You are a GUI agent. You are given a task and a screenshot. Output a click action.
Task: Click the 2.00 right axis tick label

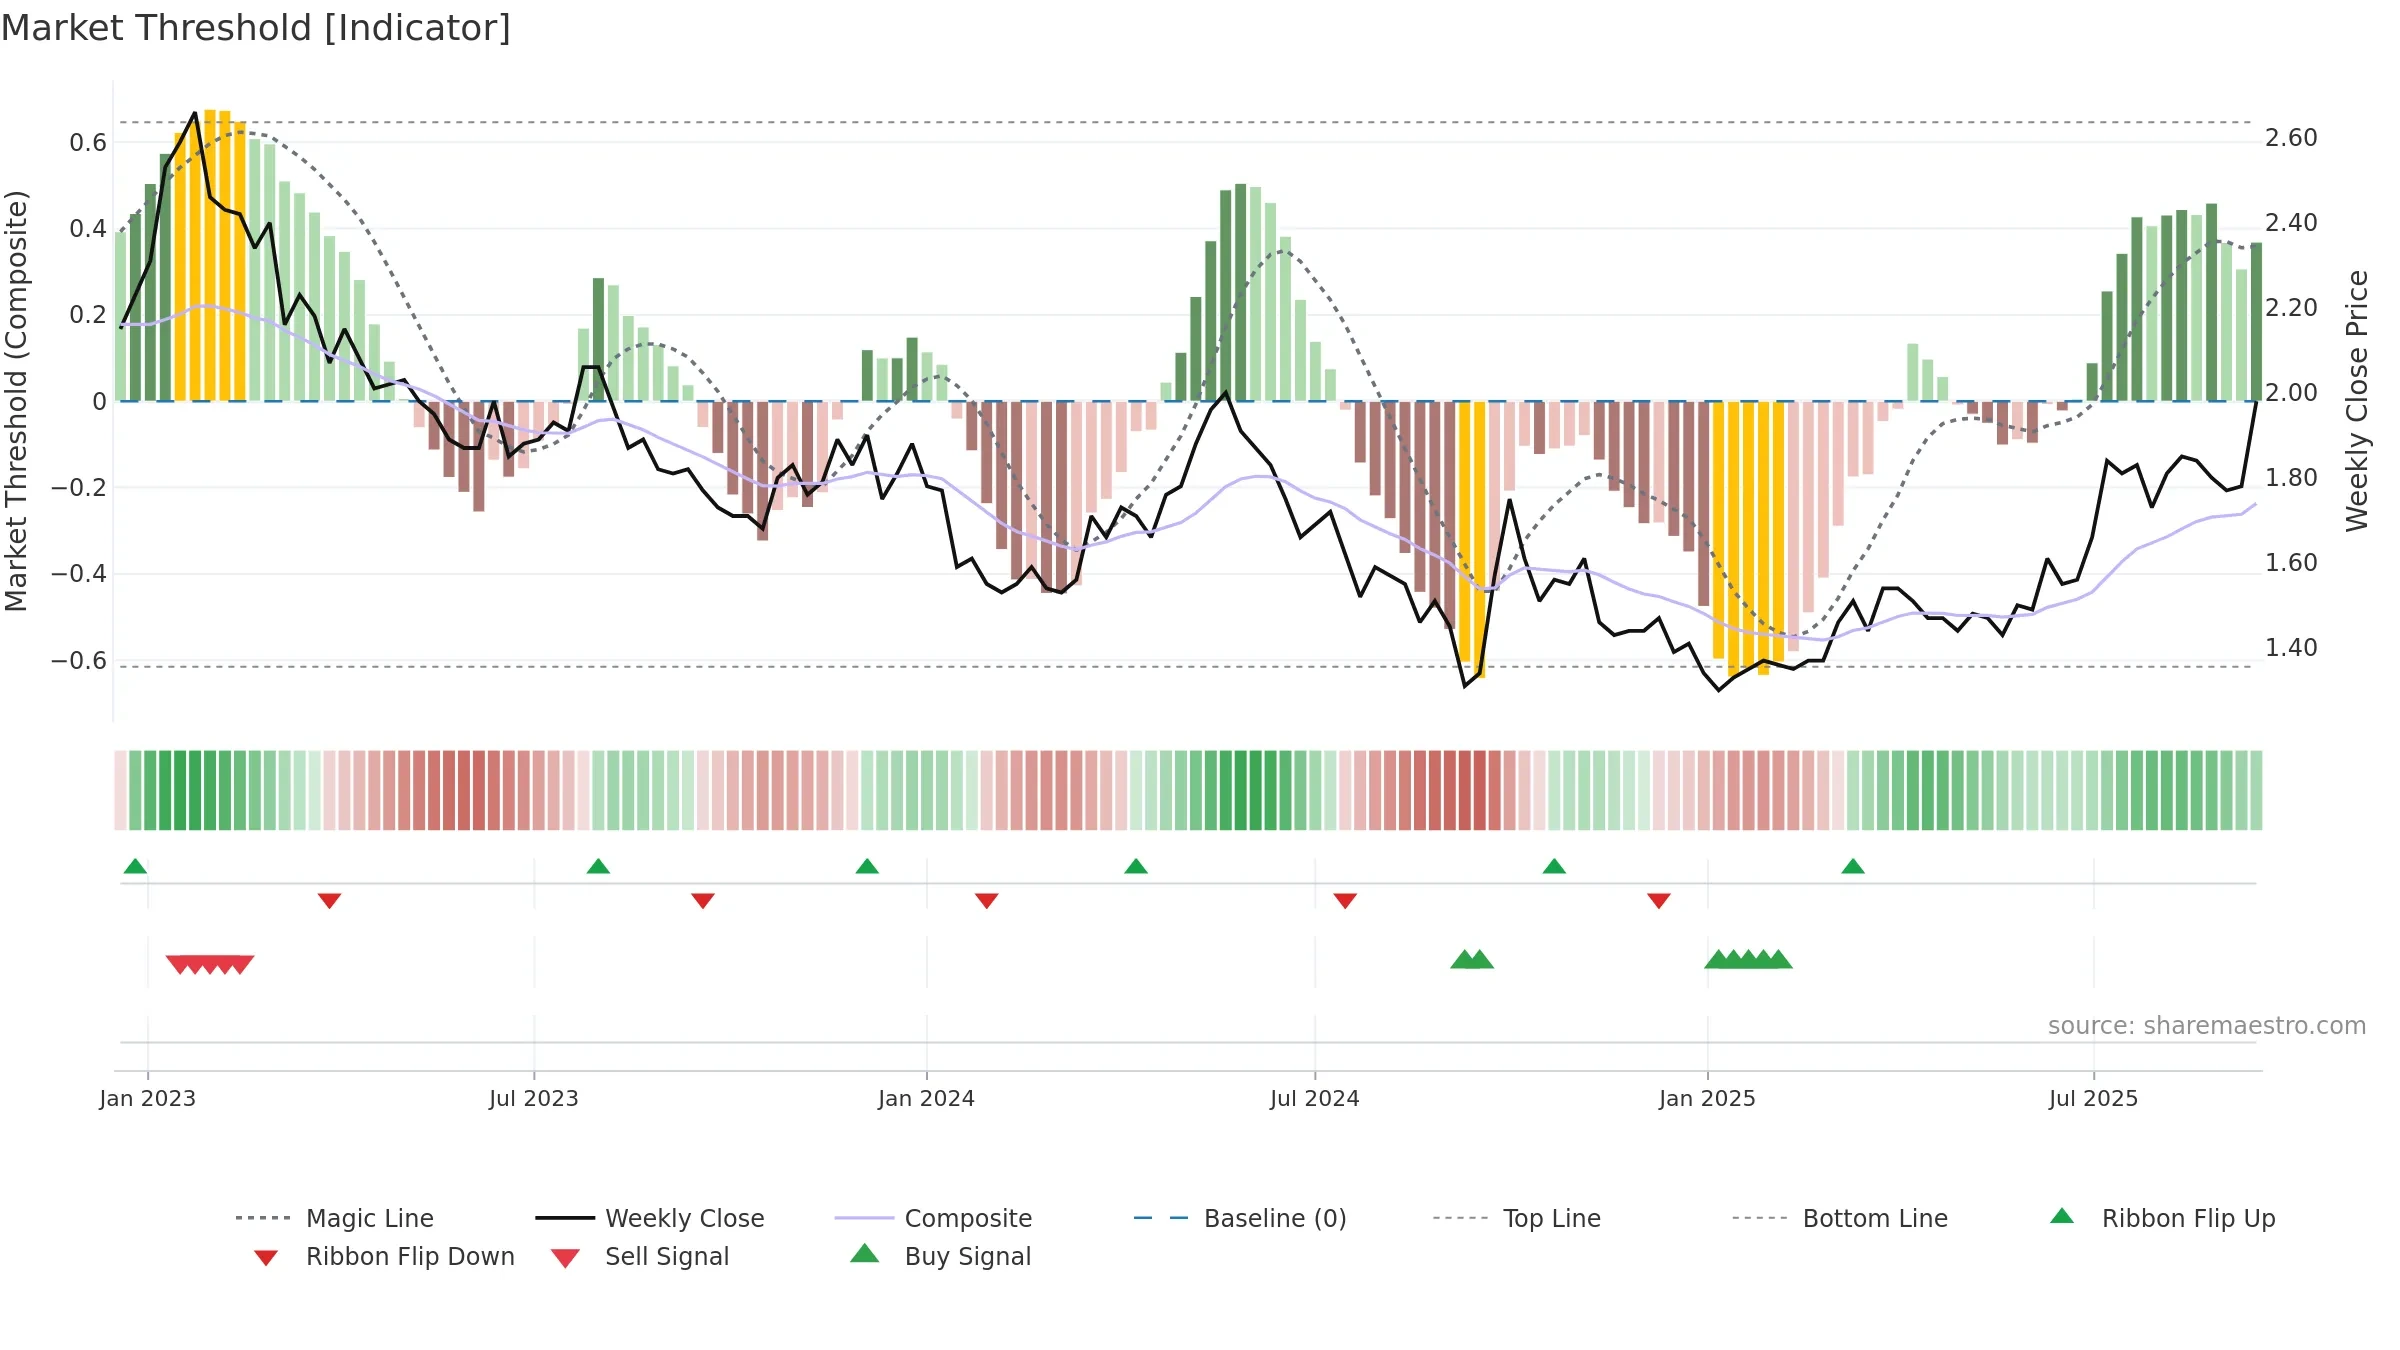2291,393
